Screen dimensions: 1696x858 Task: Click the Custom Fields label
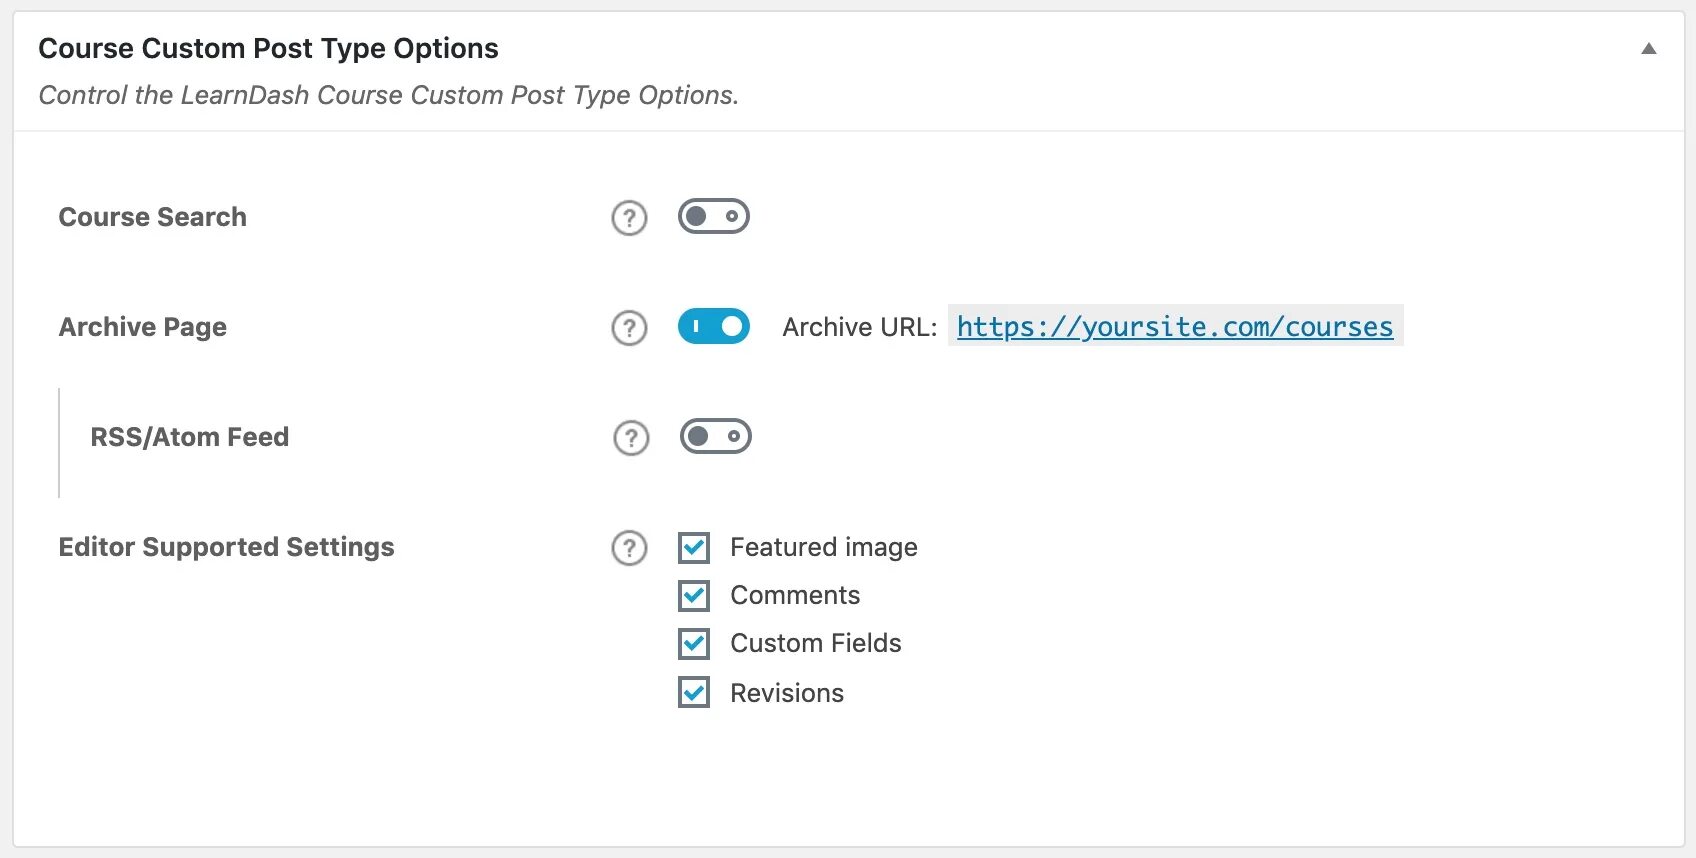815,643
